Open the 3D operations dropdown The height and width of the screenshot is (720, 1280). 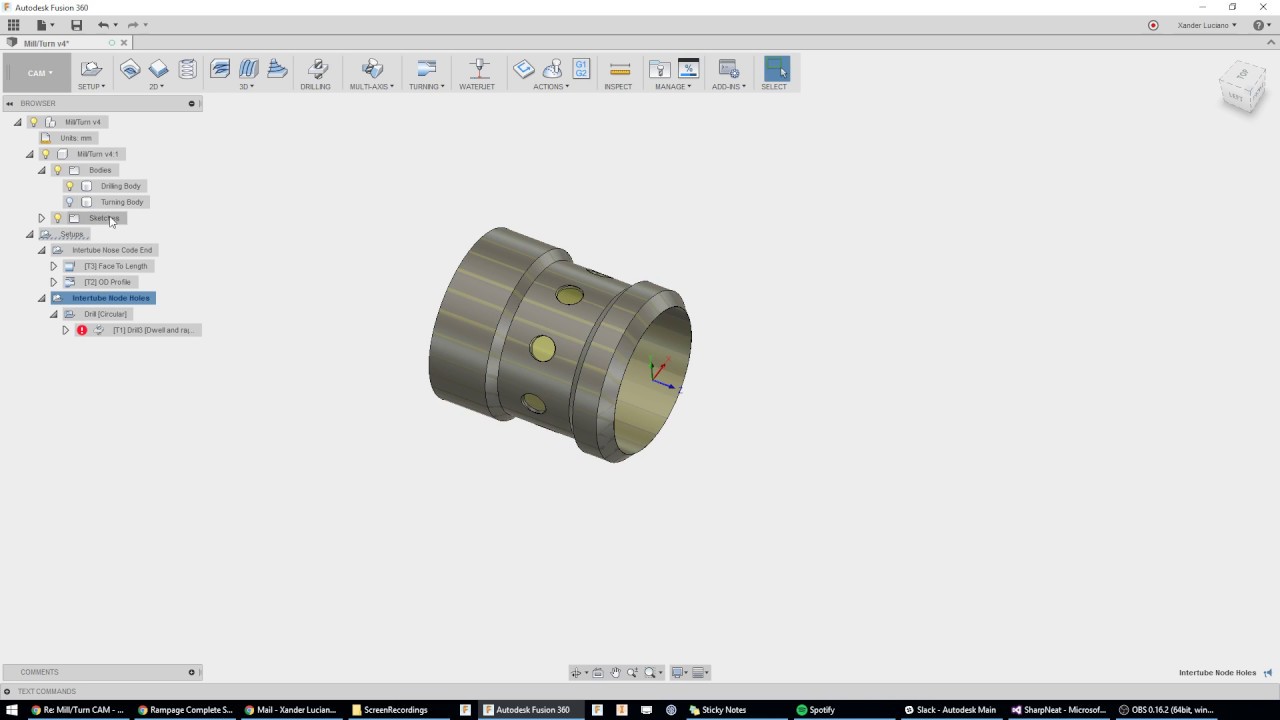(246, 87)
